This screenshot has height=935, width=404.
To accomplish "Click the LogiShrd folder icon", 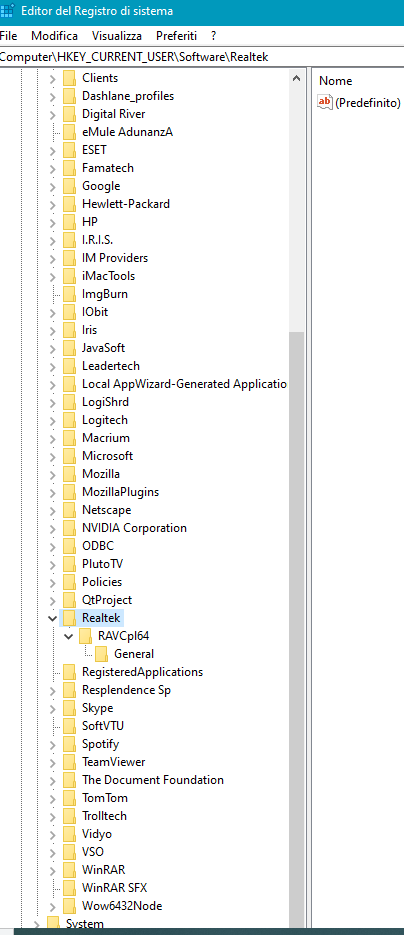I will pos(70,402).
